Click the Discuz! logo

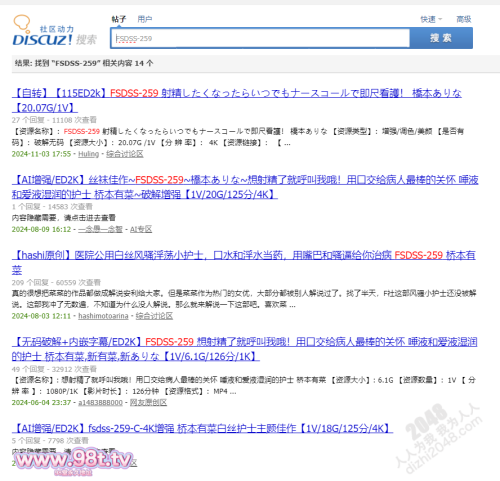point(55,31)
